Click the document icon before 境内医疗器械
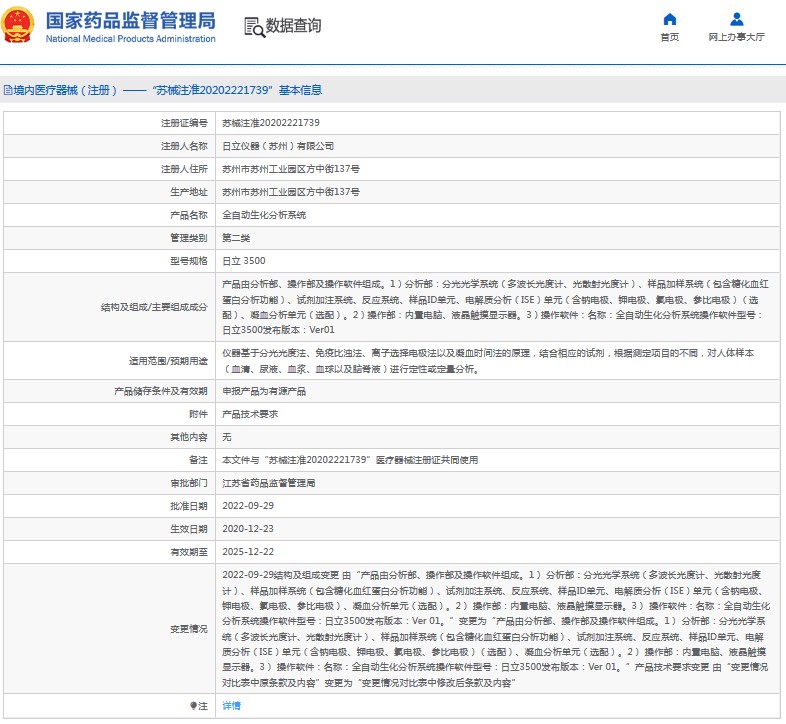This screenshot has height=724, width=786. (6, 90)
